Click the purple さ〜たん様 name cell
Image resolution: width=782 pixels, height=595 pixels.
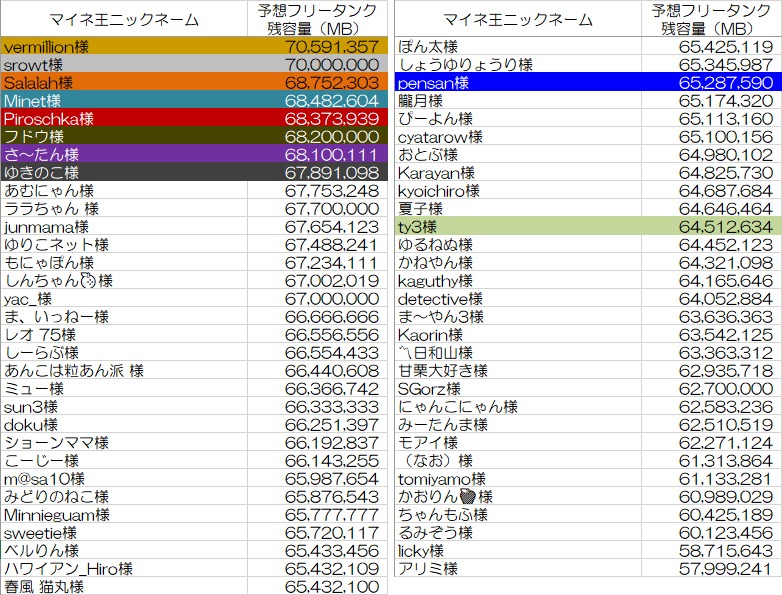[x=123, y=154]
